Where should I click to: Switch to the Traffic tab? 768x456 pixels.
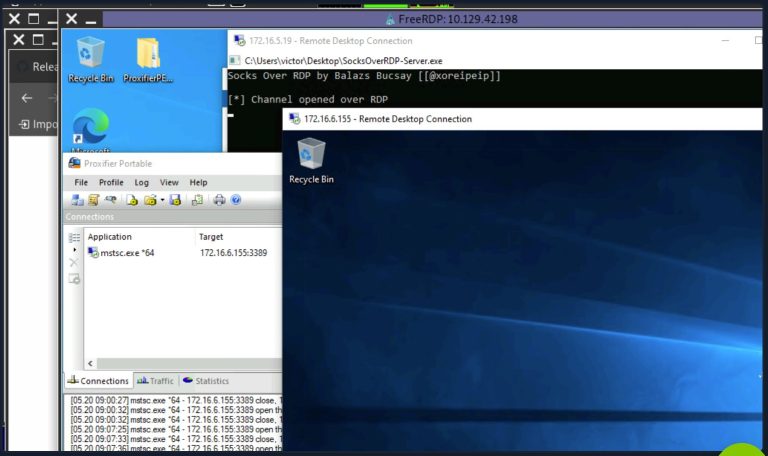click(x=155, y=381)
